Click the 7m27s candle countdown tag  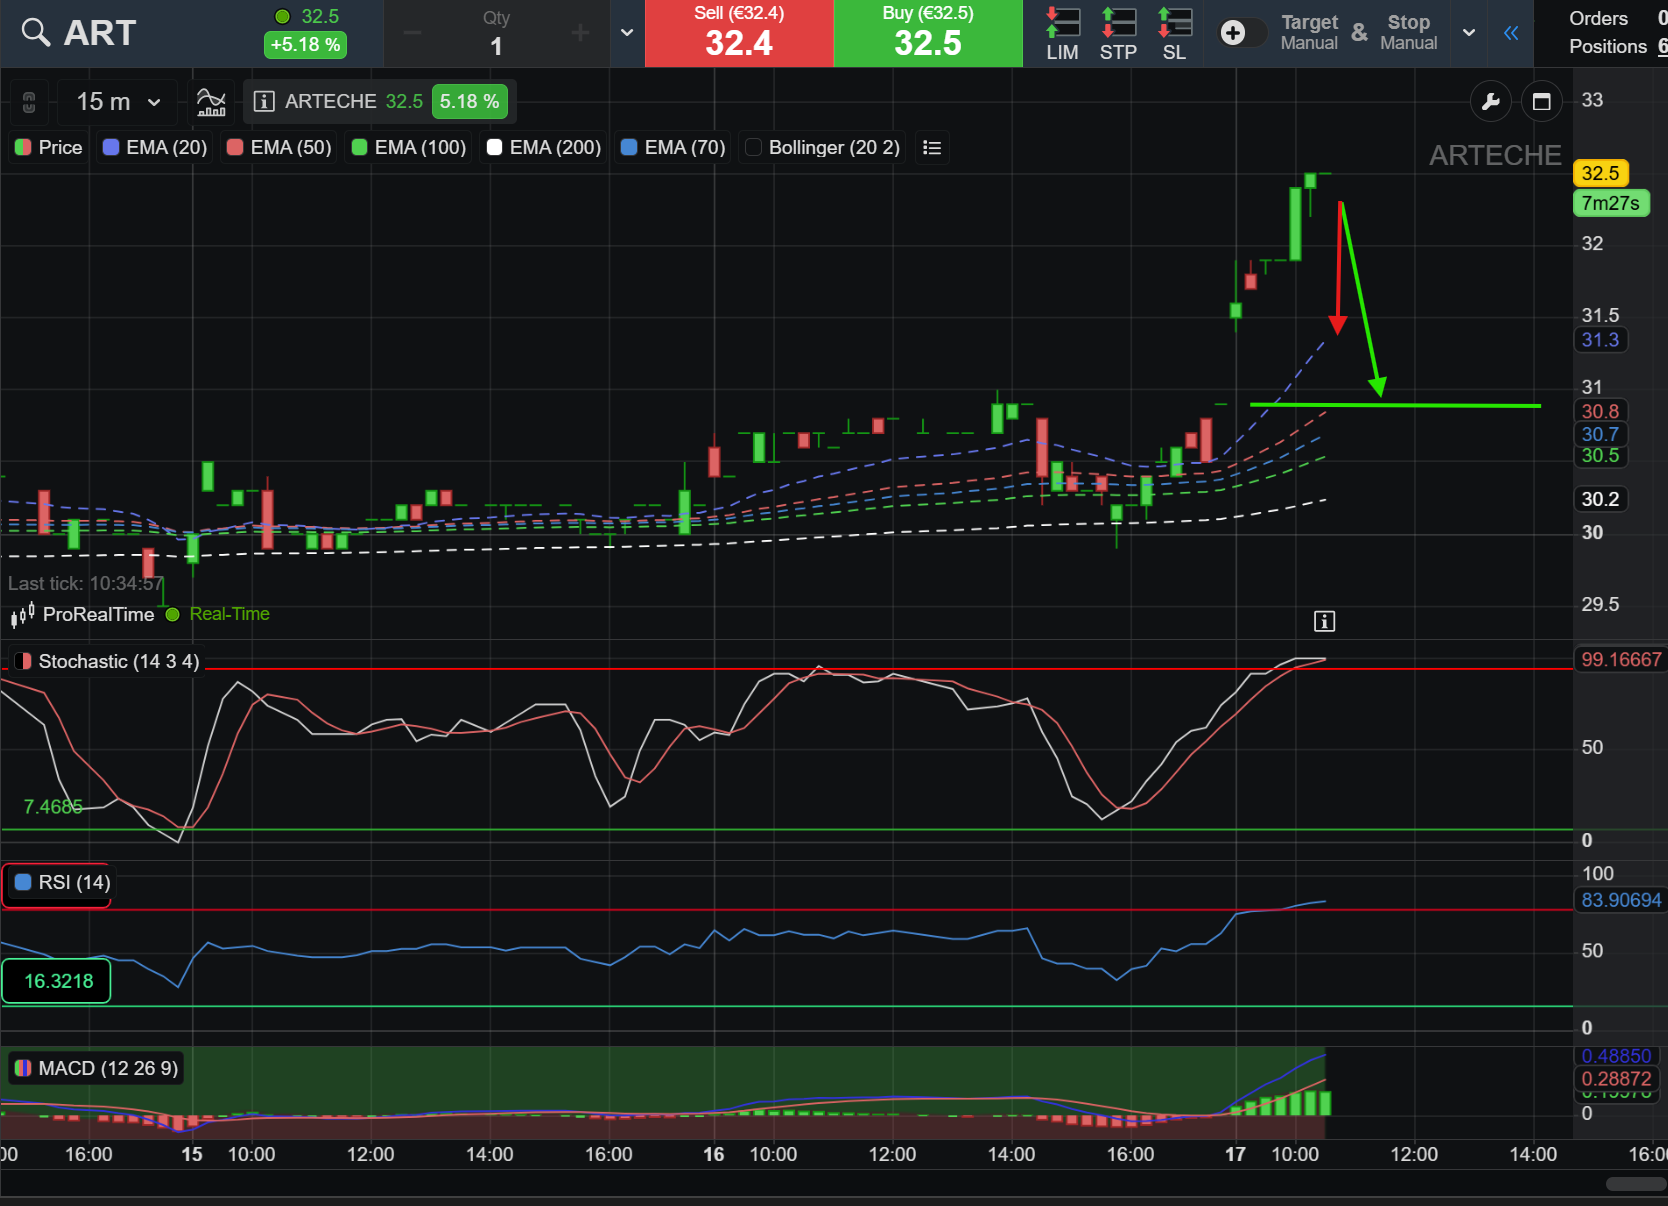(1610, 203)
